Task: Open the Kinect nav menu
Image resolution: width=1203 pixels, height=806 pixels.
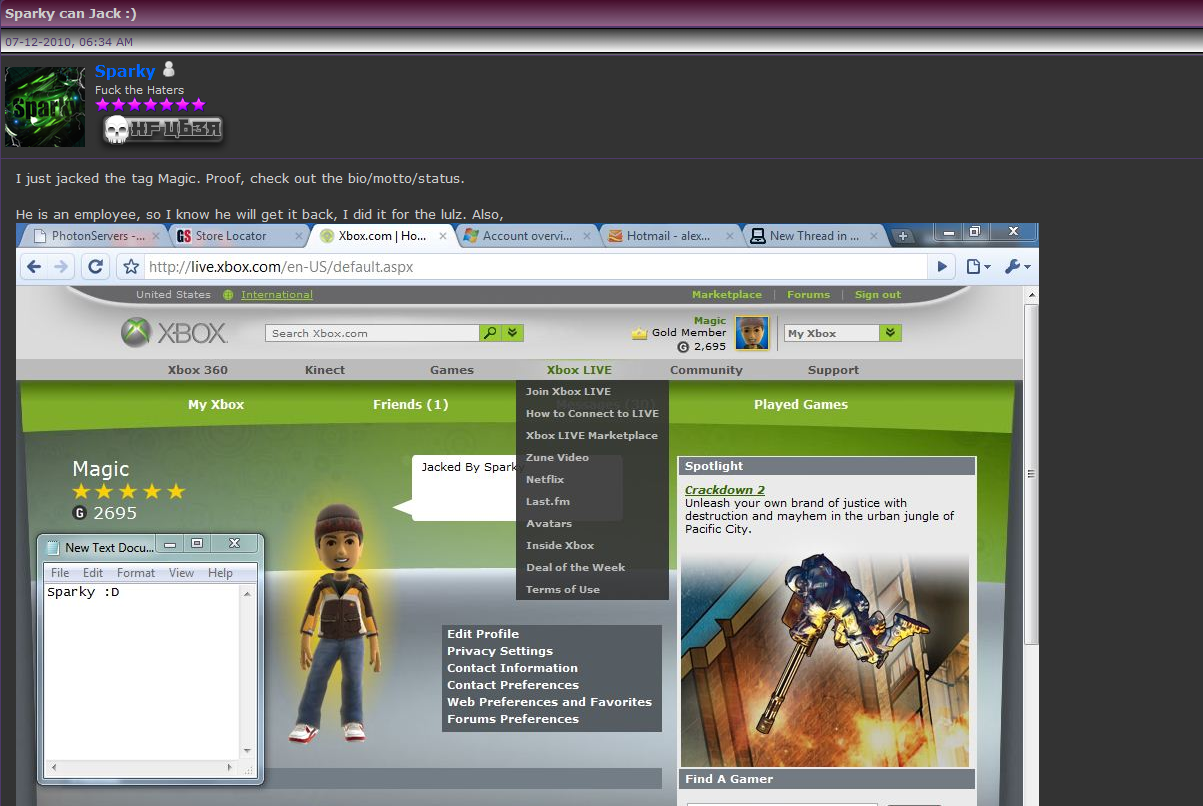Action: [x=325, y=370]
